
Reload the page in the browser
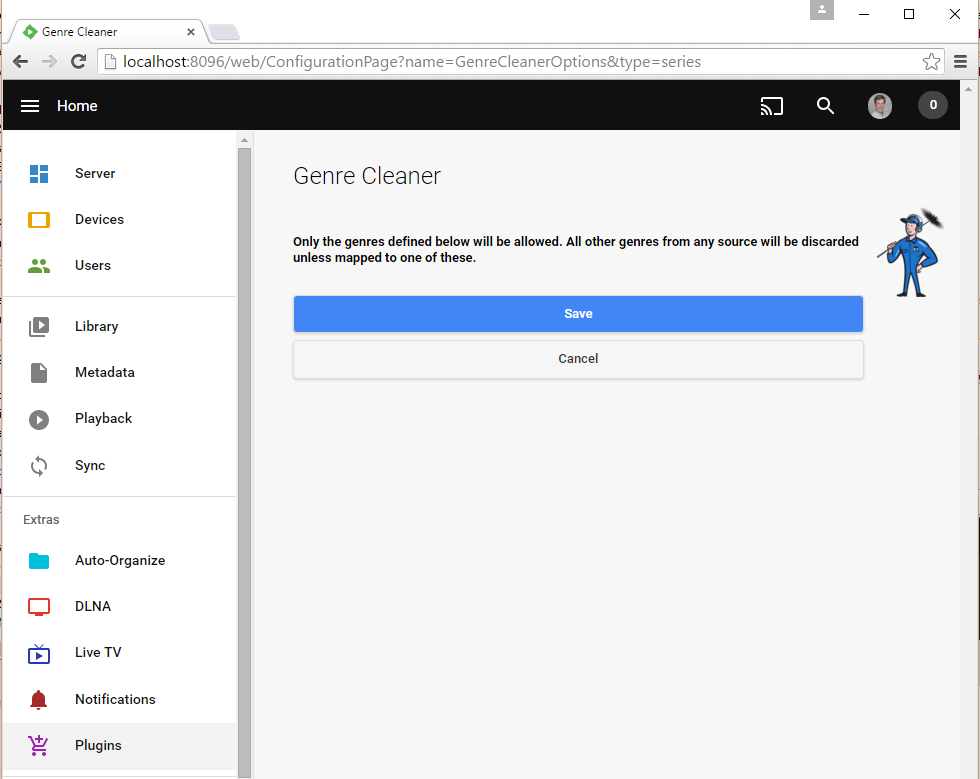(78, 62)
